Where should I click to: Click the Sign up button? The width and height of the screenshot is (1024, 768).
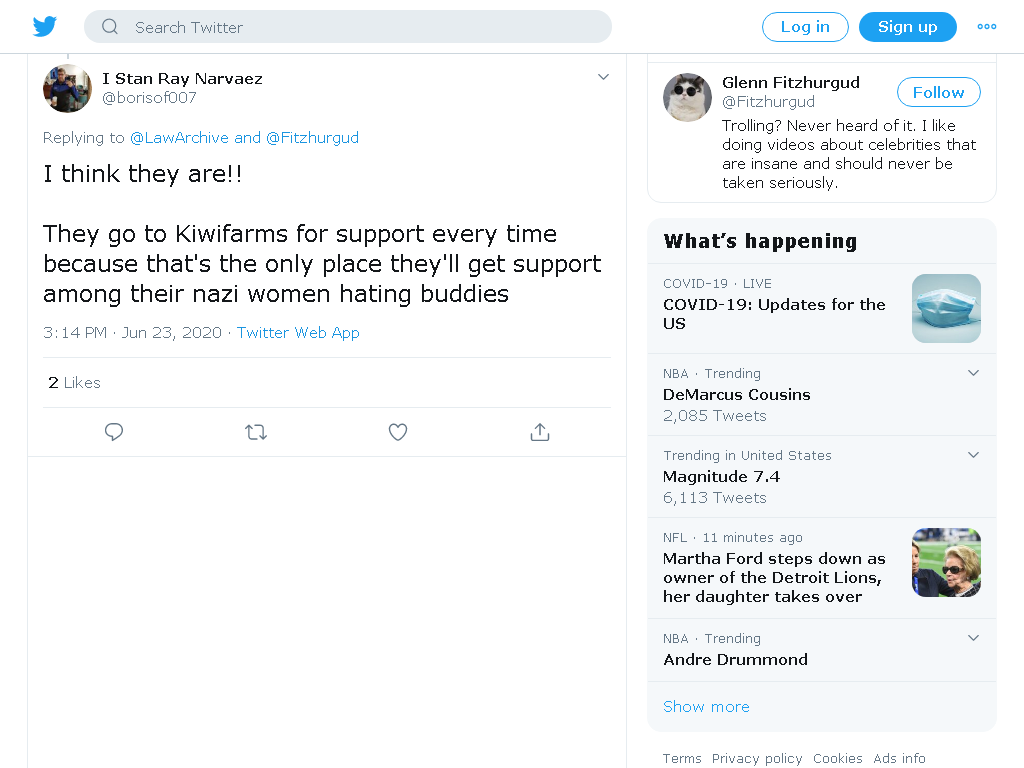click(x=908, y=27)
